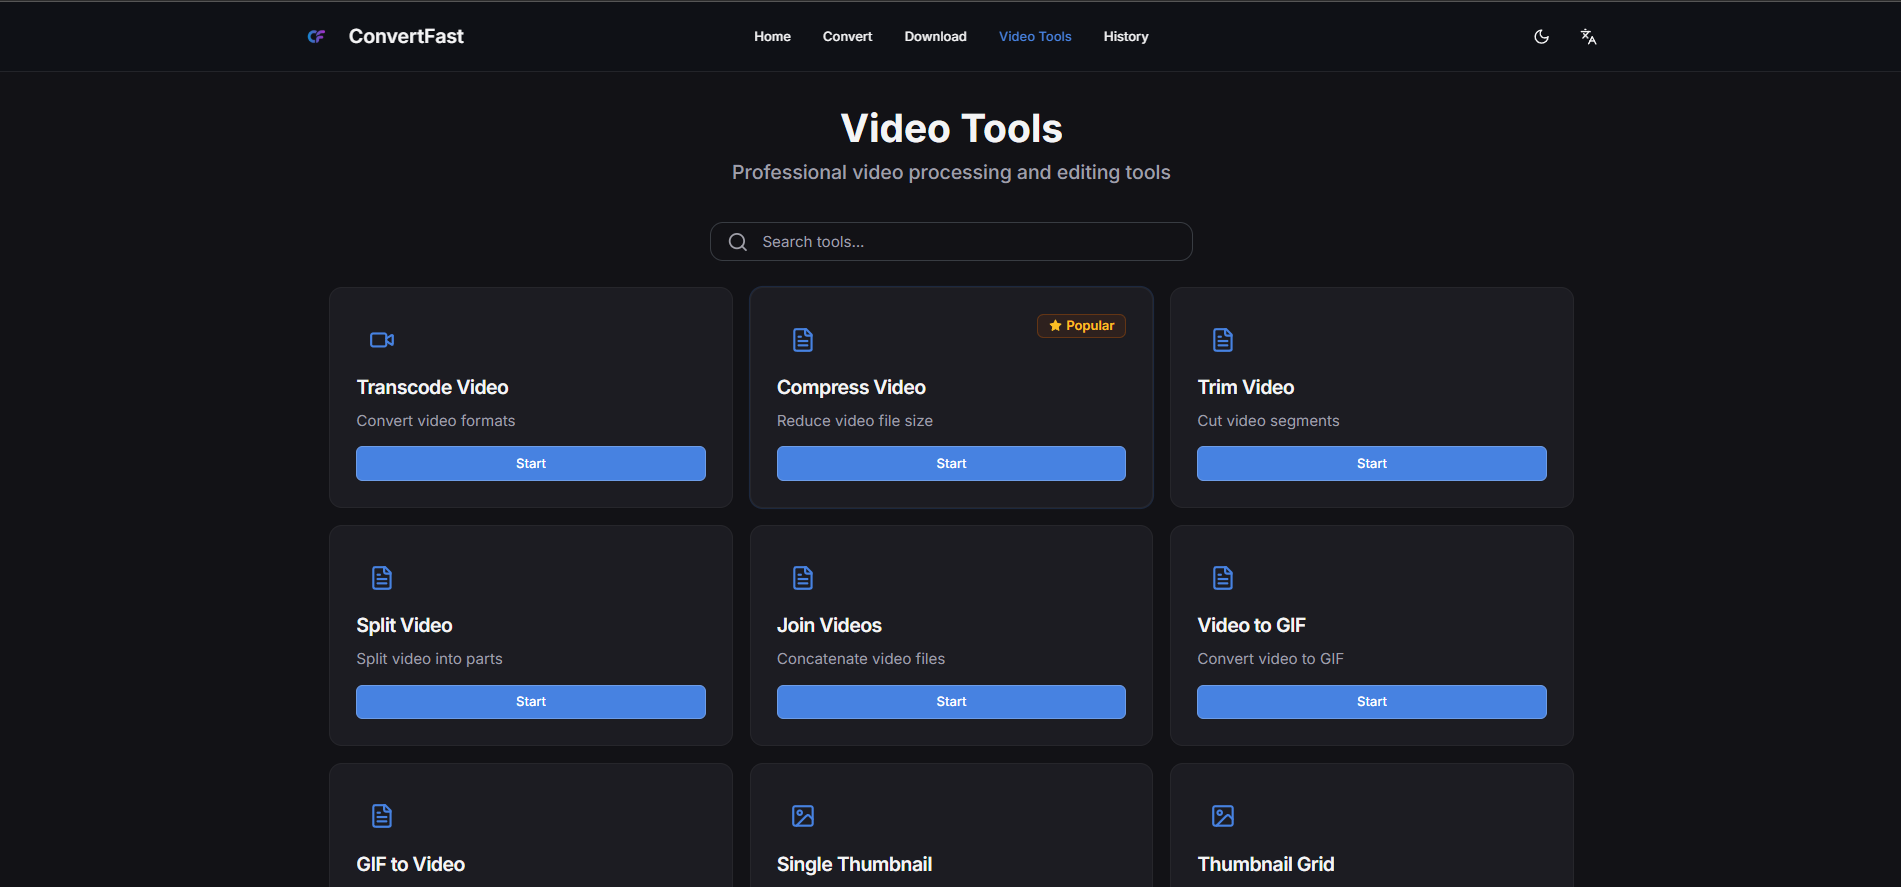
Task: Start the Trim Video tool
Action: 1372,464
